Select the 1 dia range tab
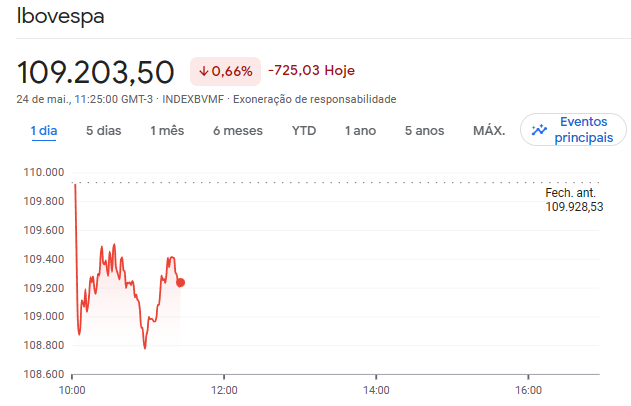631x406 pixels. coord(44,131)
